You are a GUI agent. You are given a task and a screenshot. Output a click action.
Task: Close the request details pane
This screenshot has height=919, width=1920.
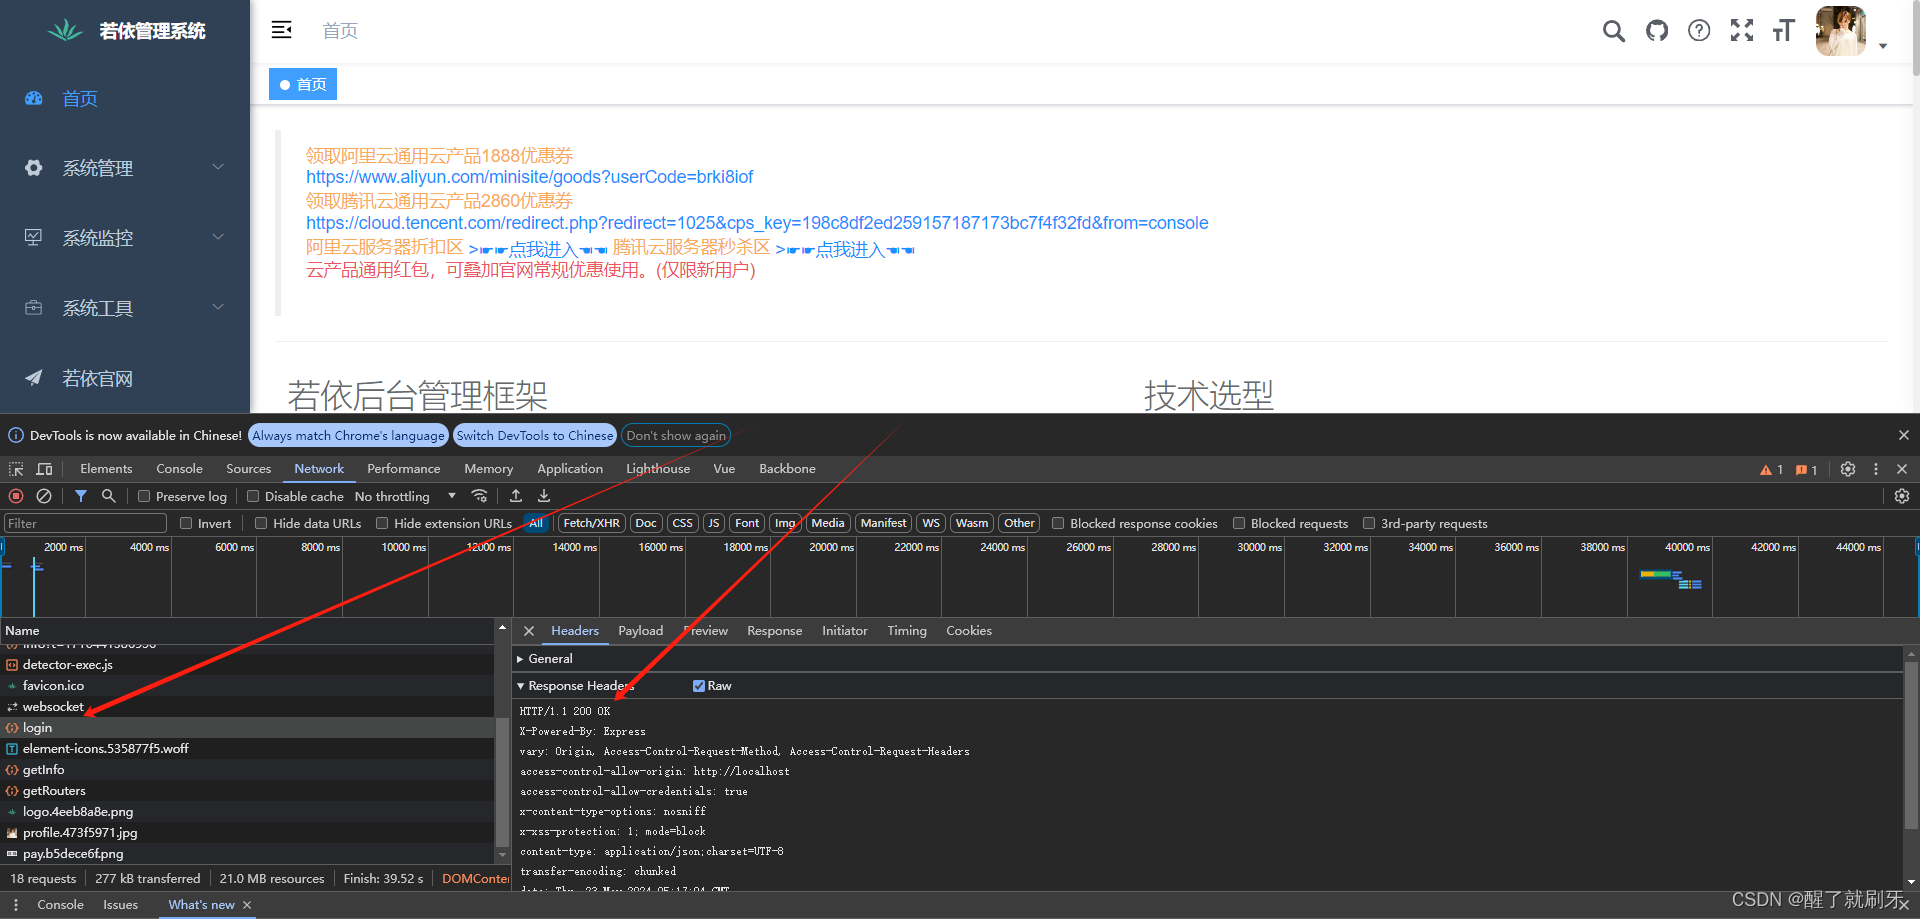529,631
